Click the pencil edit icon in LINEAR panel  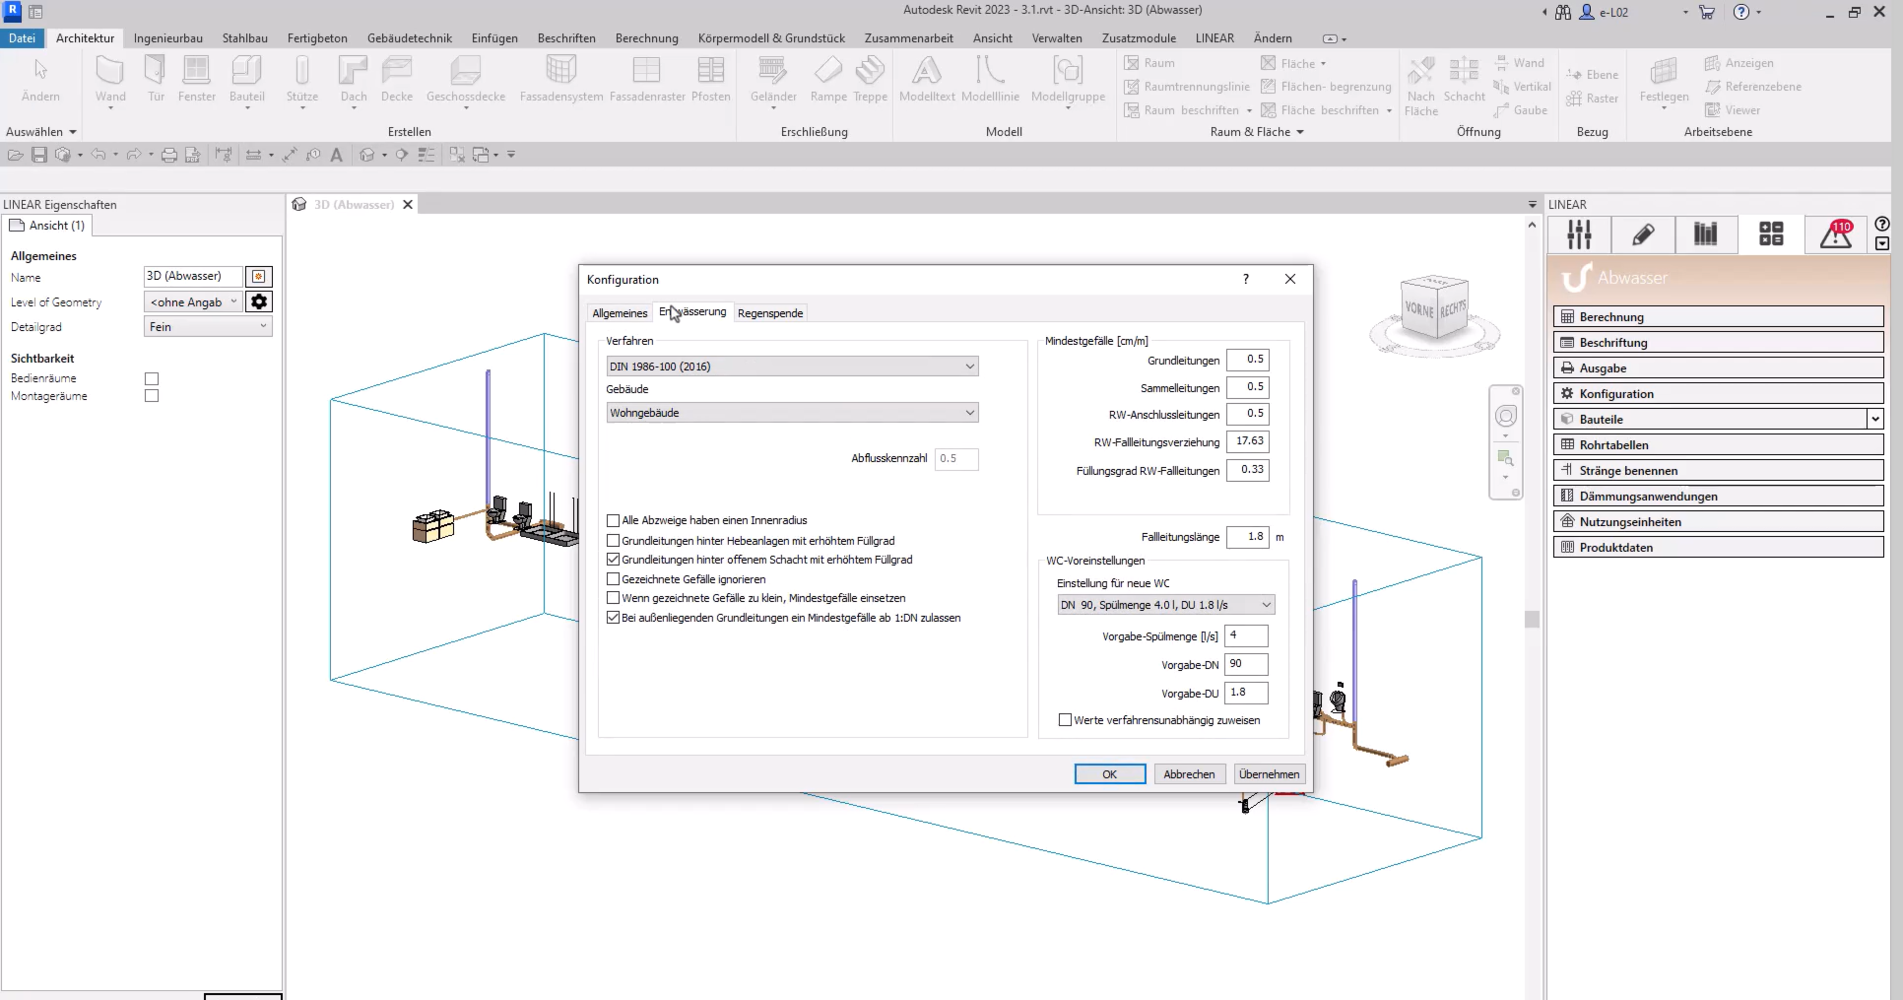point(1643,234)
